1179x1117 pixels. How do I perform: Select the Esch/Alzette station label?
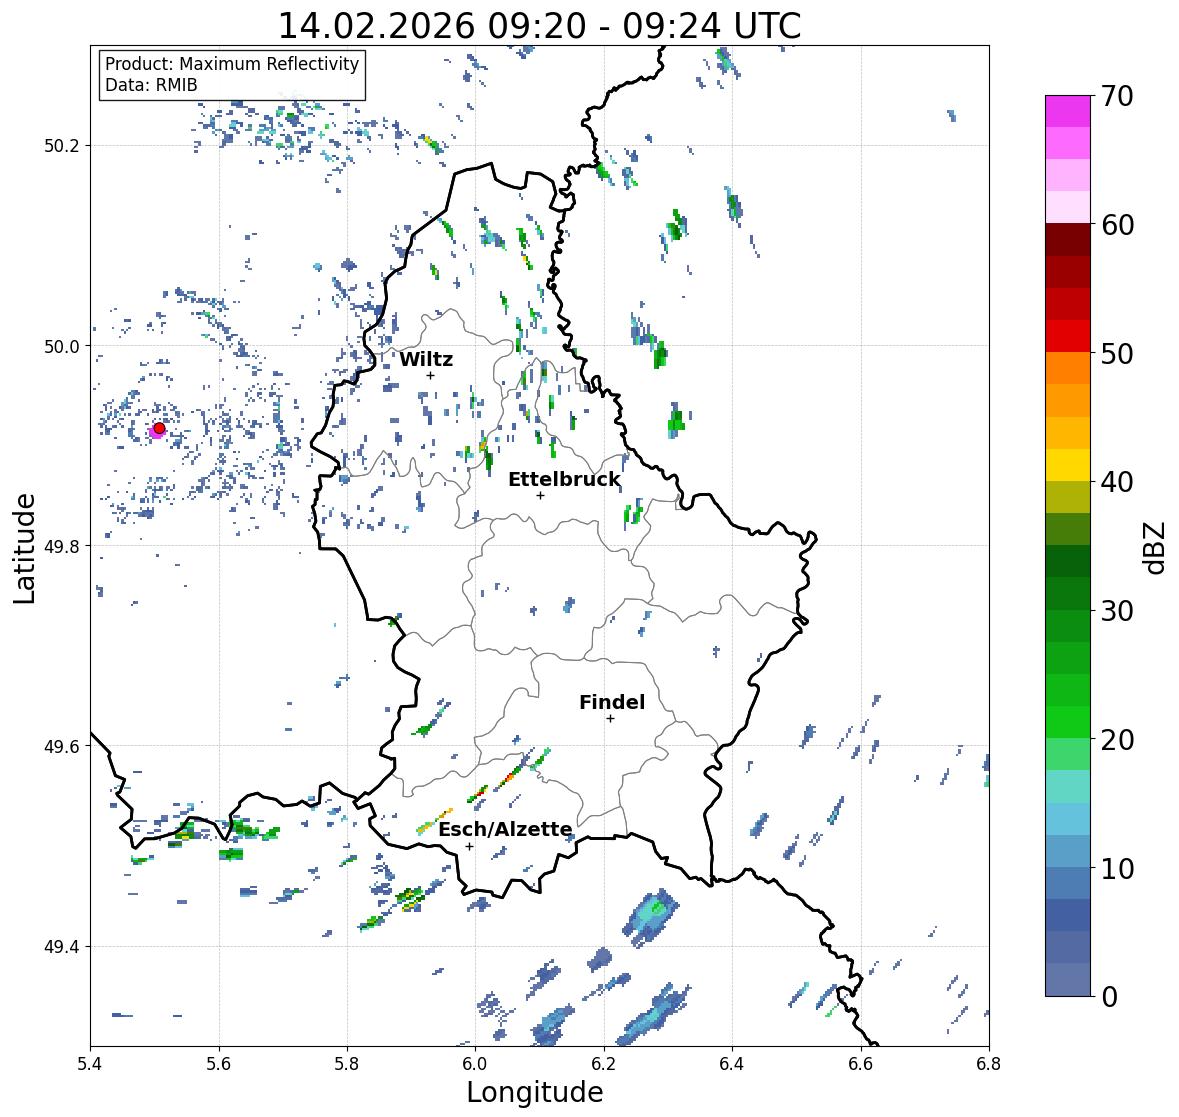[x=505, y=829]
